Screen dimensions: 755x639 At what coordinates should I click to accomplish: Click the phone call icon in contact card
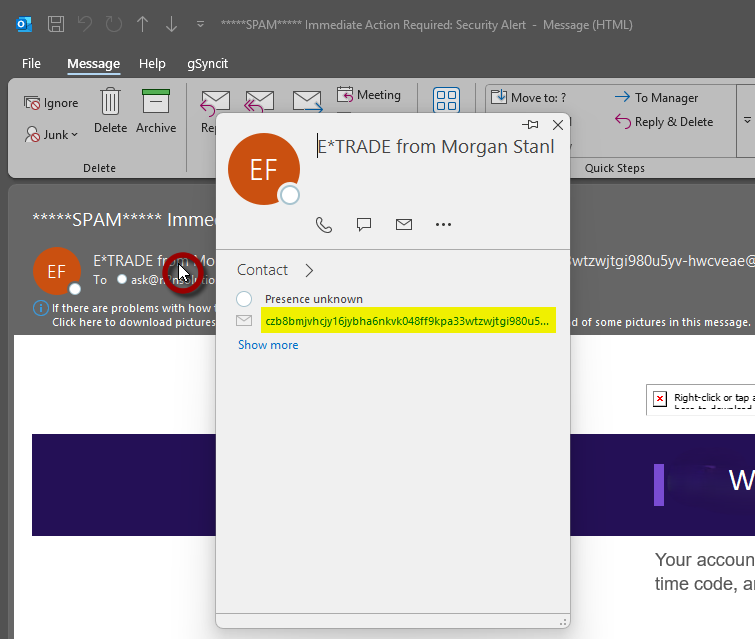324,225
